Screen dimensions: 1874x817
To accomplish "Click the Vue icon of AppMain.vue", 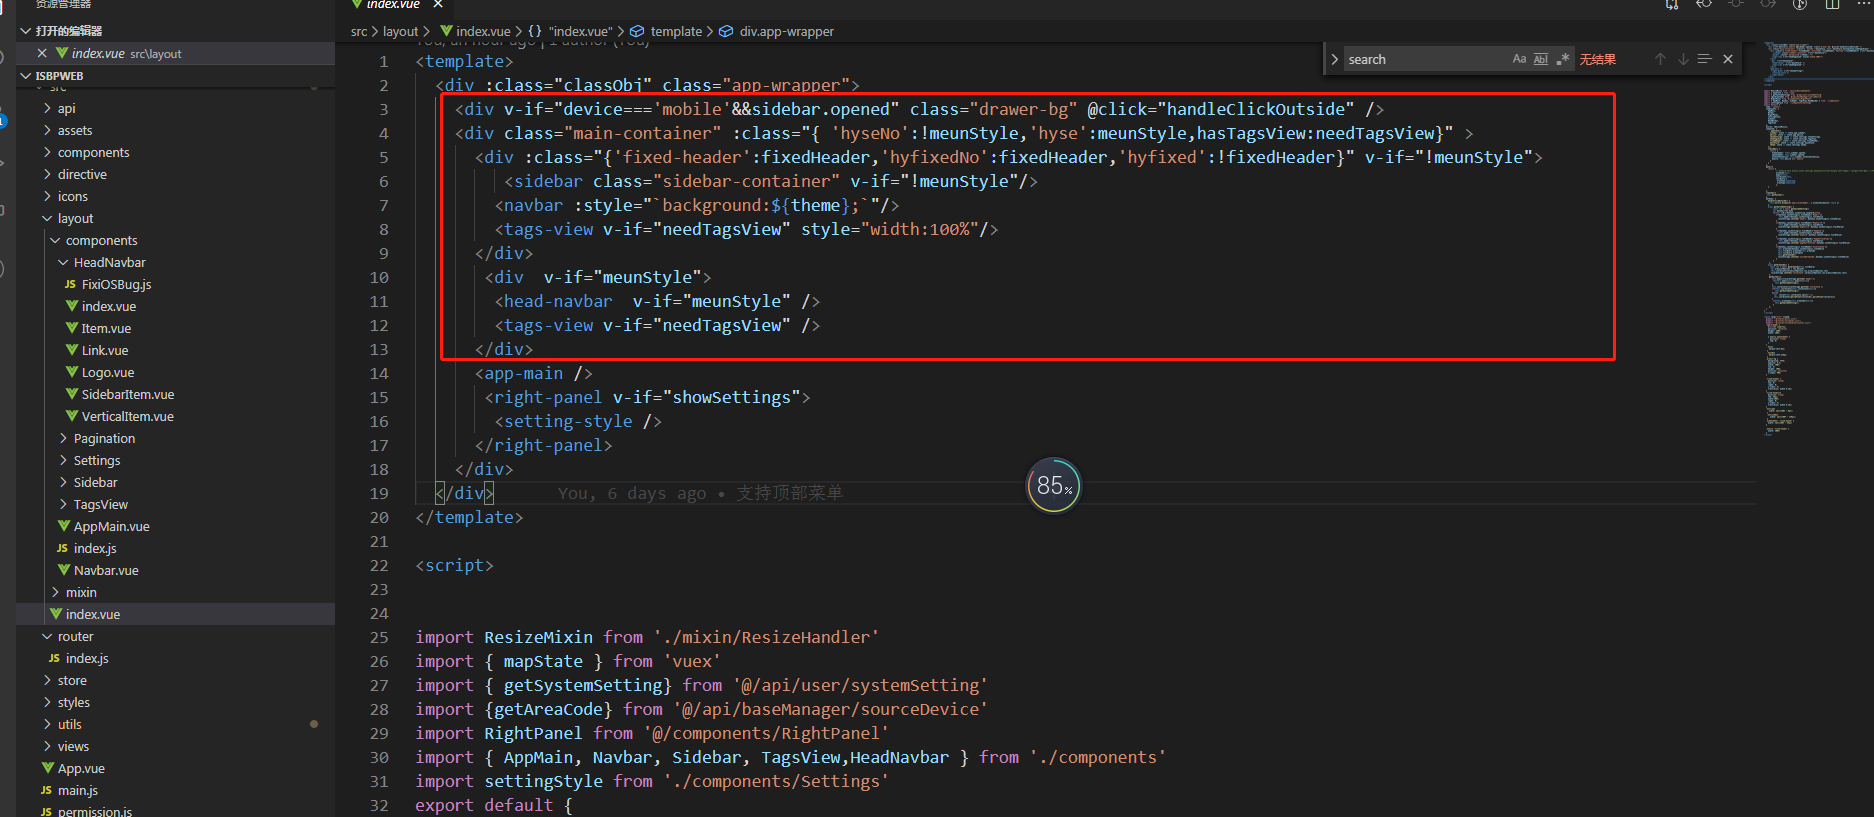I will (x=63, y=526).
